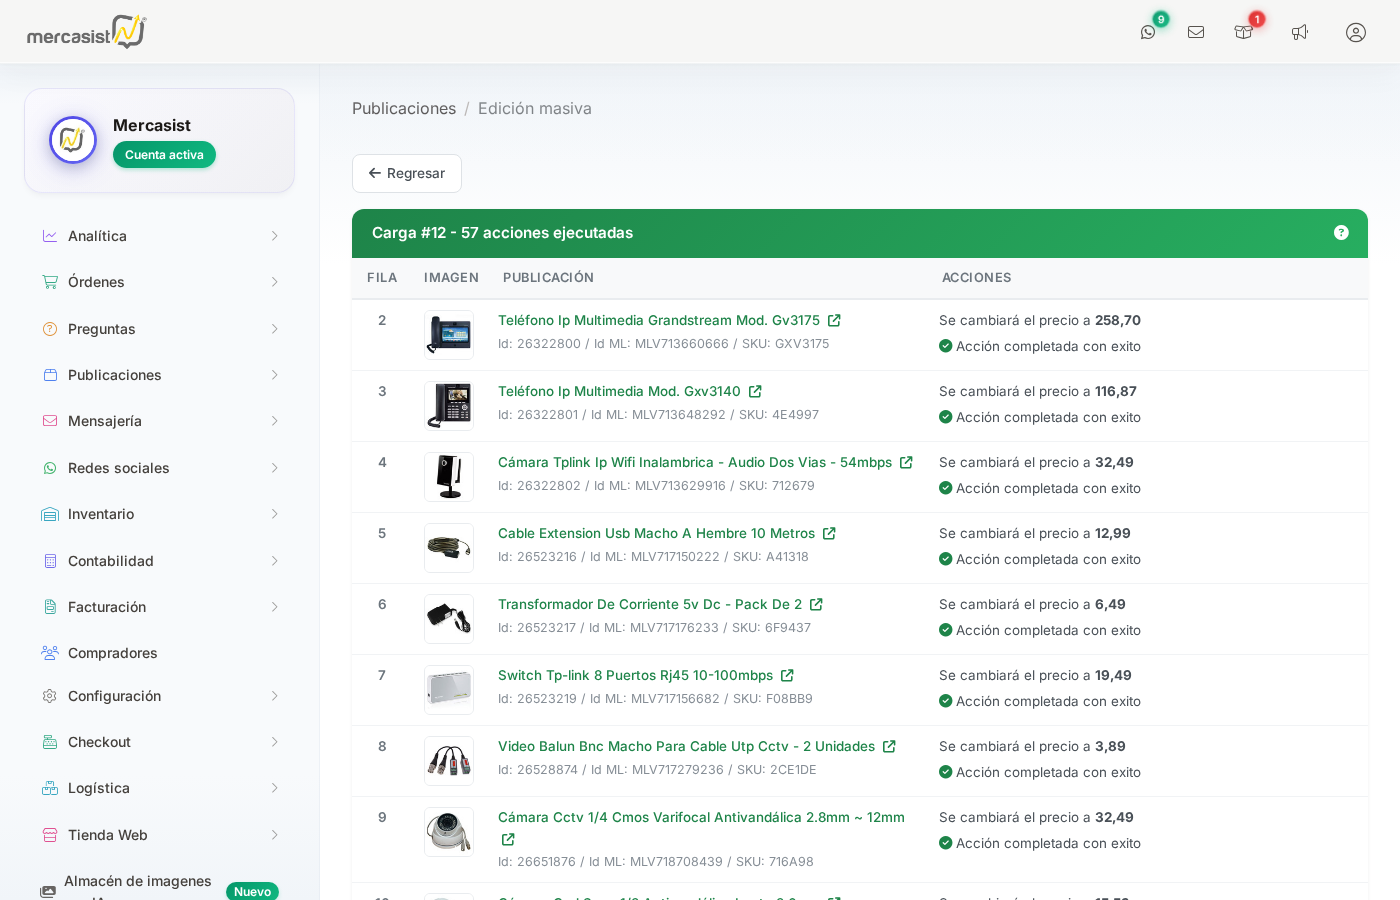Select Tienda Web in sidebar
1400x900 pixels.
[x=108, y=835]
